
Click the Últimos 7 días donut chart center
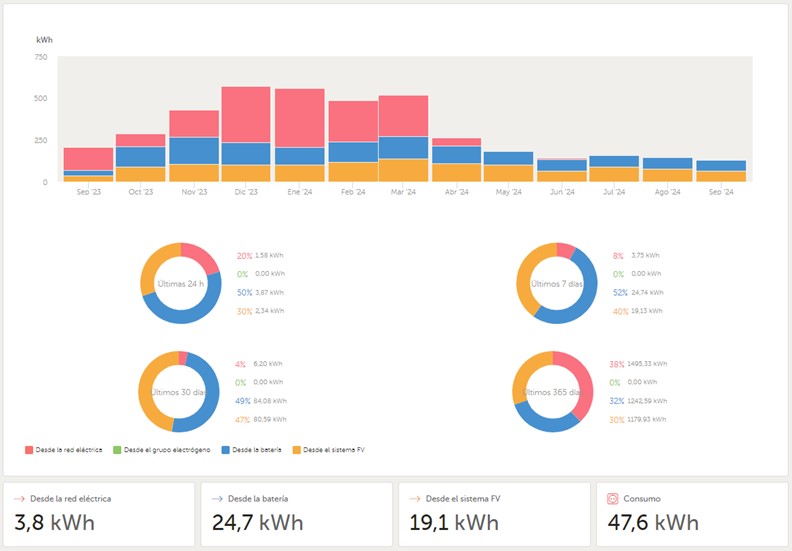click(557, 283)
